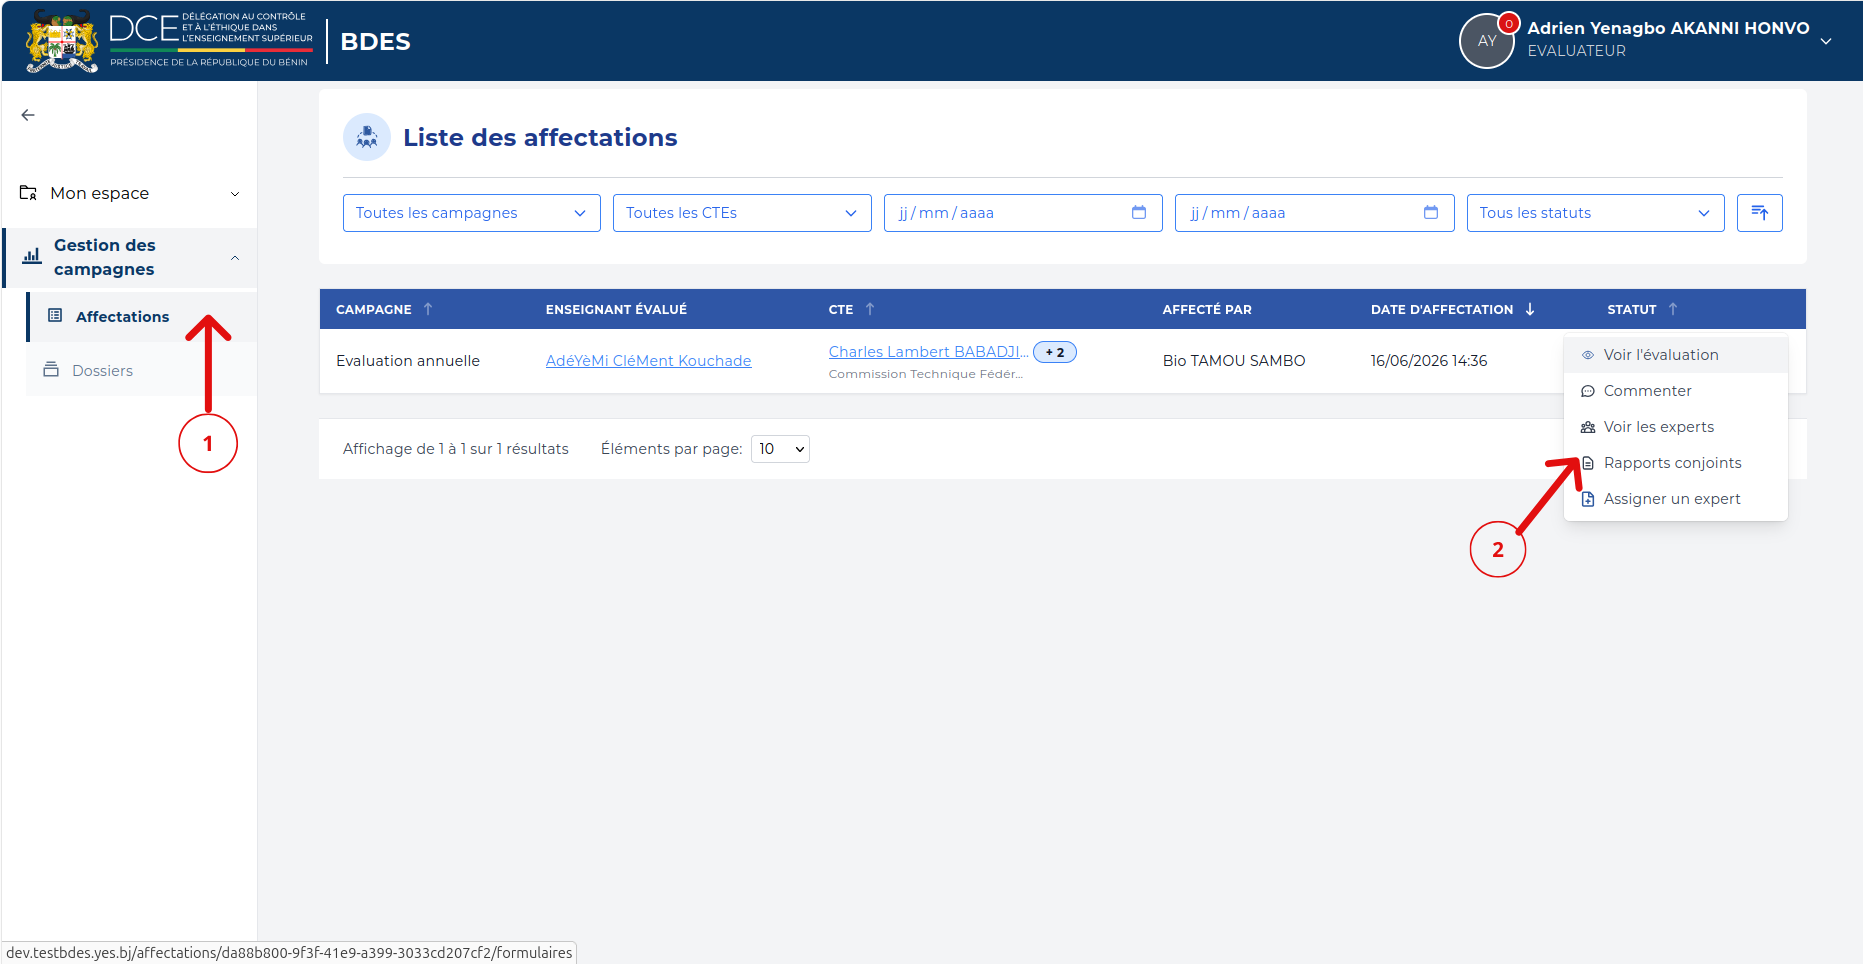Click the speech bubble icon beside Commenter

coord(1587,391)
